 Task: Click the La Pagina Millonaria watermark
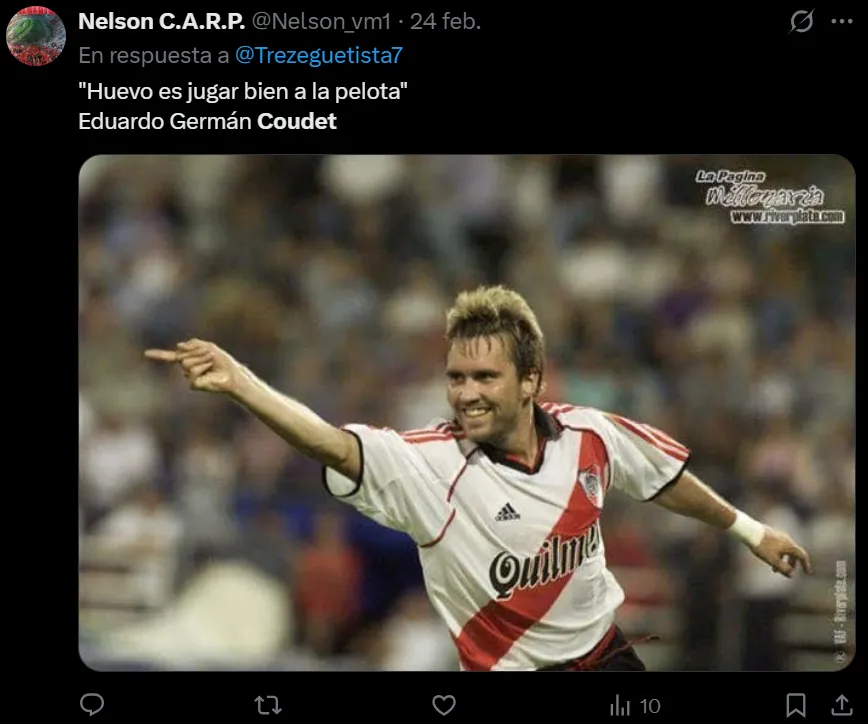pos(769,197)
